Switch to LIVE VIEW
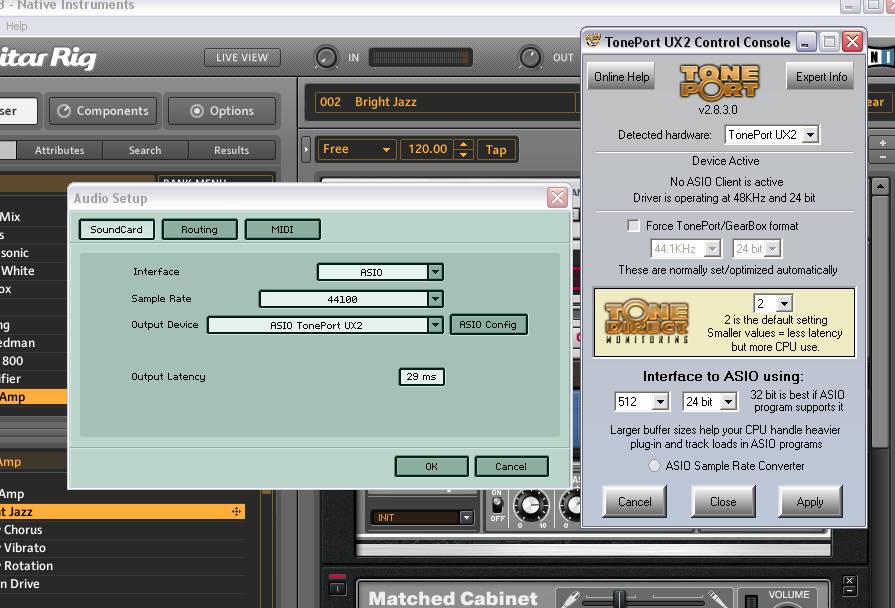Viewport: 895px width, 608px height. pyautogui.click(x=242, y=58)
